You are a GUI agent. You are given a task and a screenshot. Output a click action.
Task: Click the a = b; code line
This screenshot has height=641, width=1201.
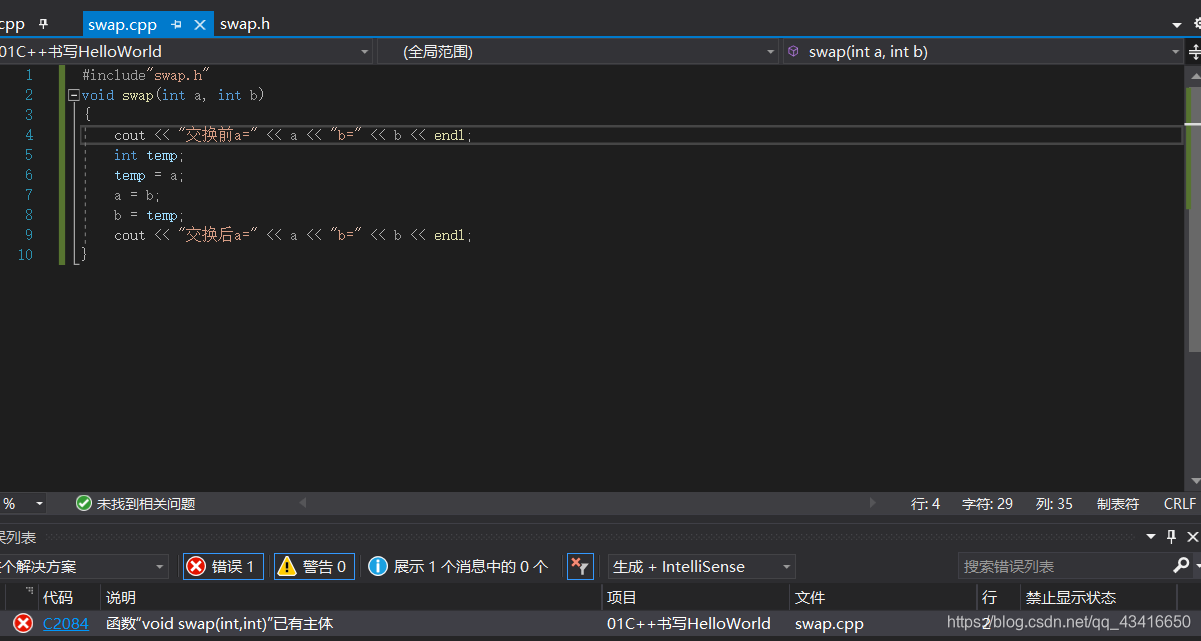click(x=137, y=195)
